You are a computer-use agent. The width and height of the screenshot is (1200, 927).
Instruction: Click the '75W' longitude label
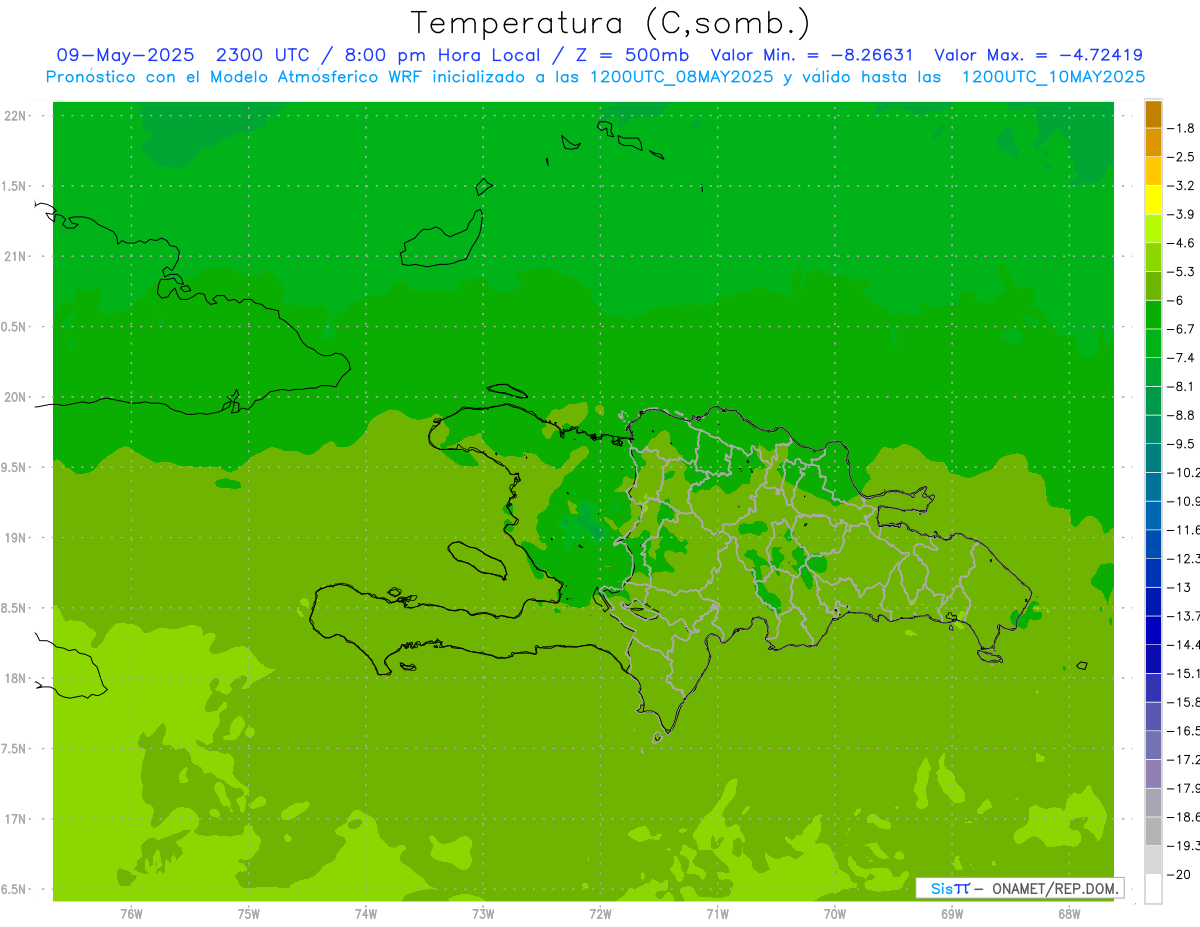coord(248,914)
